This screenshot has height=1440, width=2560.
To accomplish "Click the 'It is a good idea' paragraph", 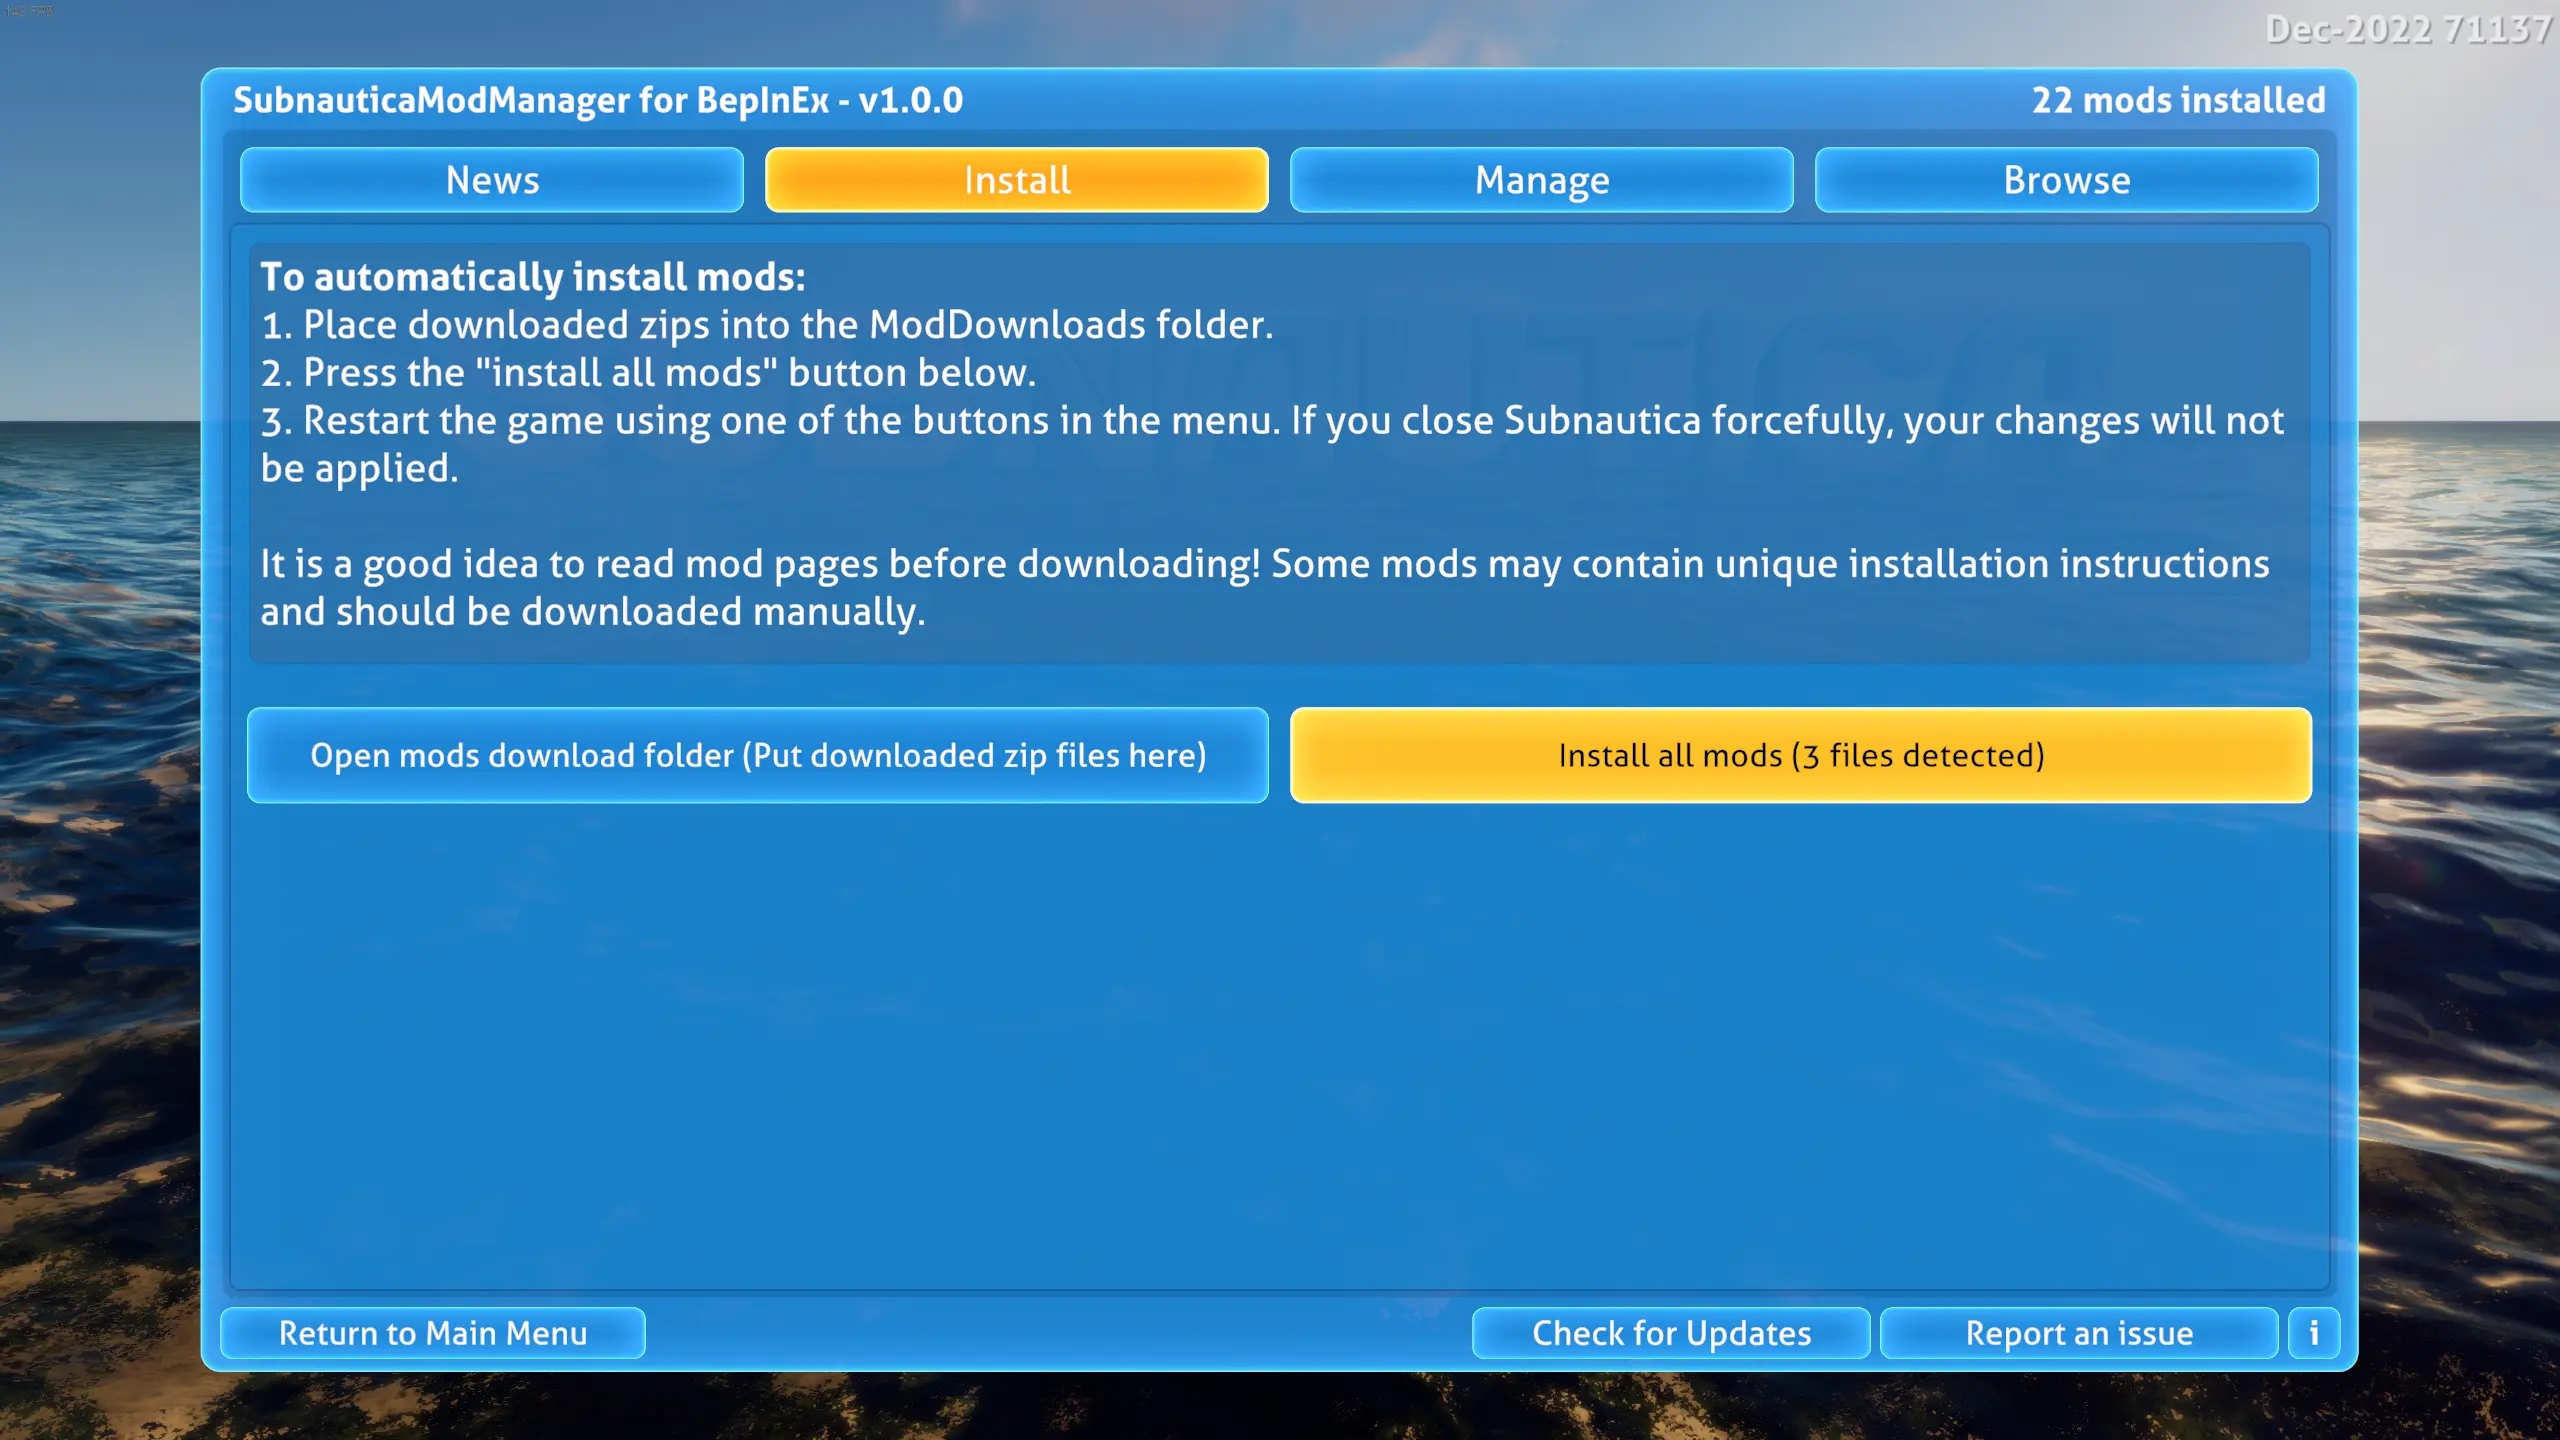I will [1265, 588].
